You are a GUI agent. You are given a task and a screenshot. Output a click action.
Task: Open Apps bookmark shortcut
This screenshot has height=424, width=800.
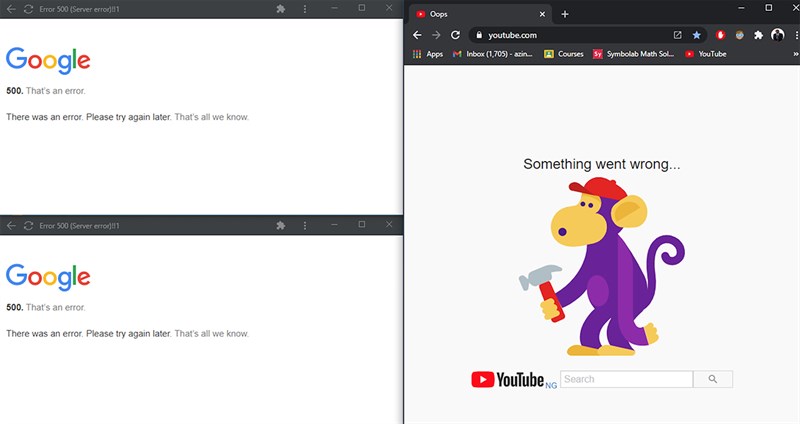[x=428, y=54]
